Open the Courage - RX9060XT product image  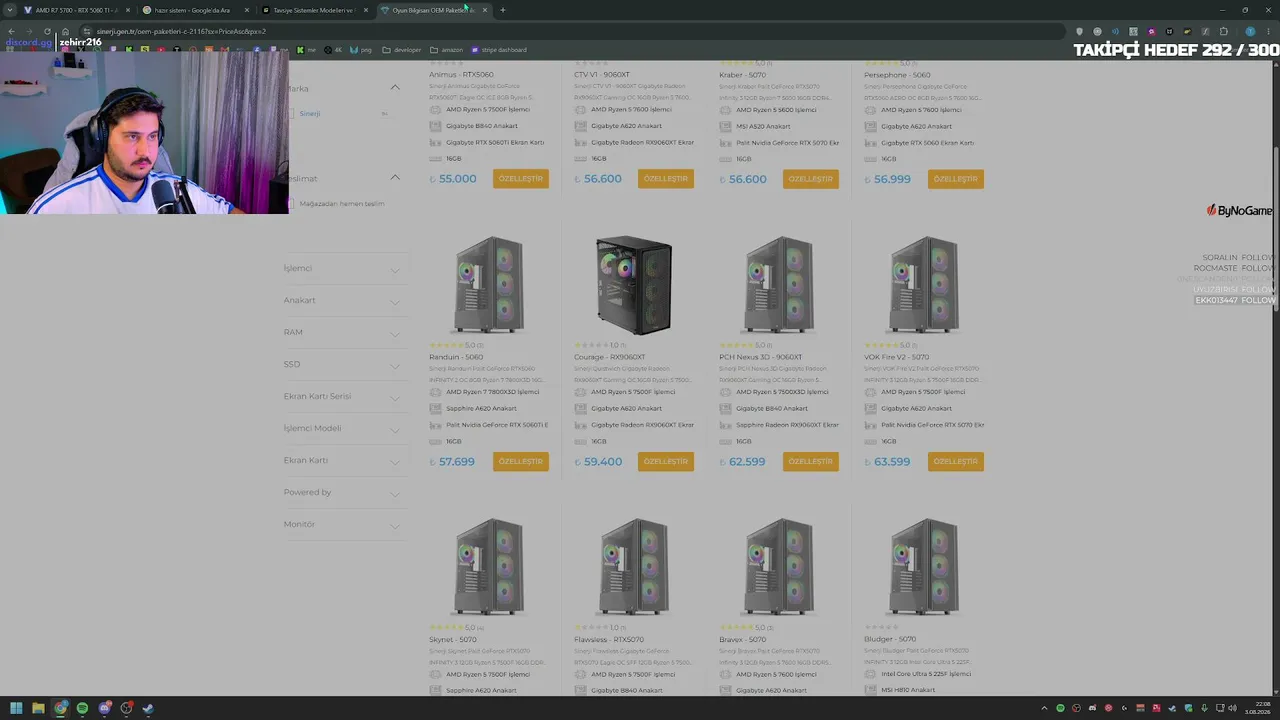click(x=634, y=285)
